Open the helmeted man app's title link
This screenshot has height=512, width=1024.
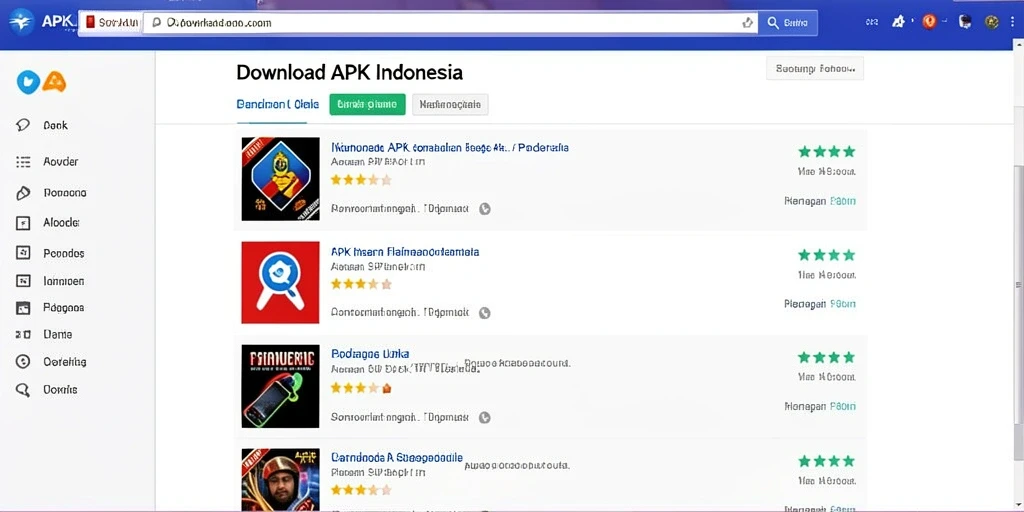pyautogui.click(x=396, y=457)
